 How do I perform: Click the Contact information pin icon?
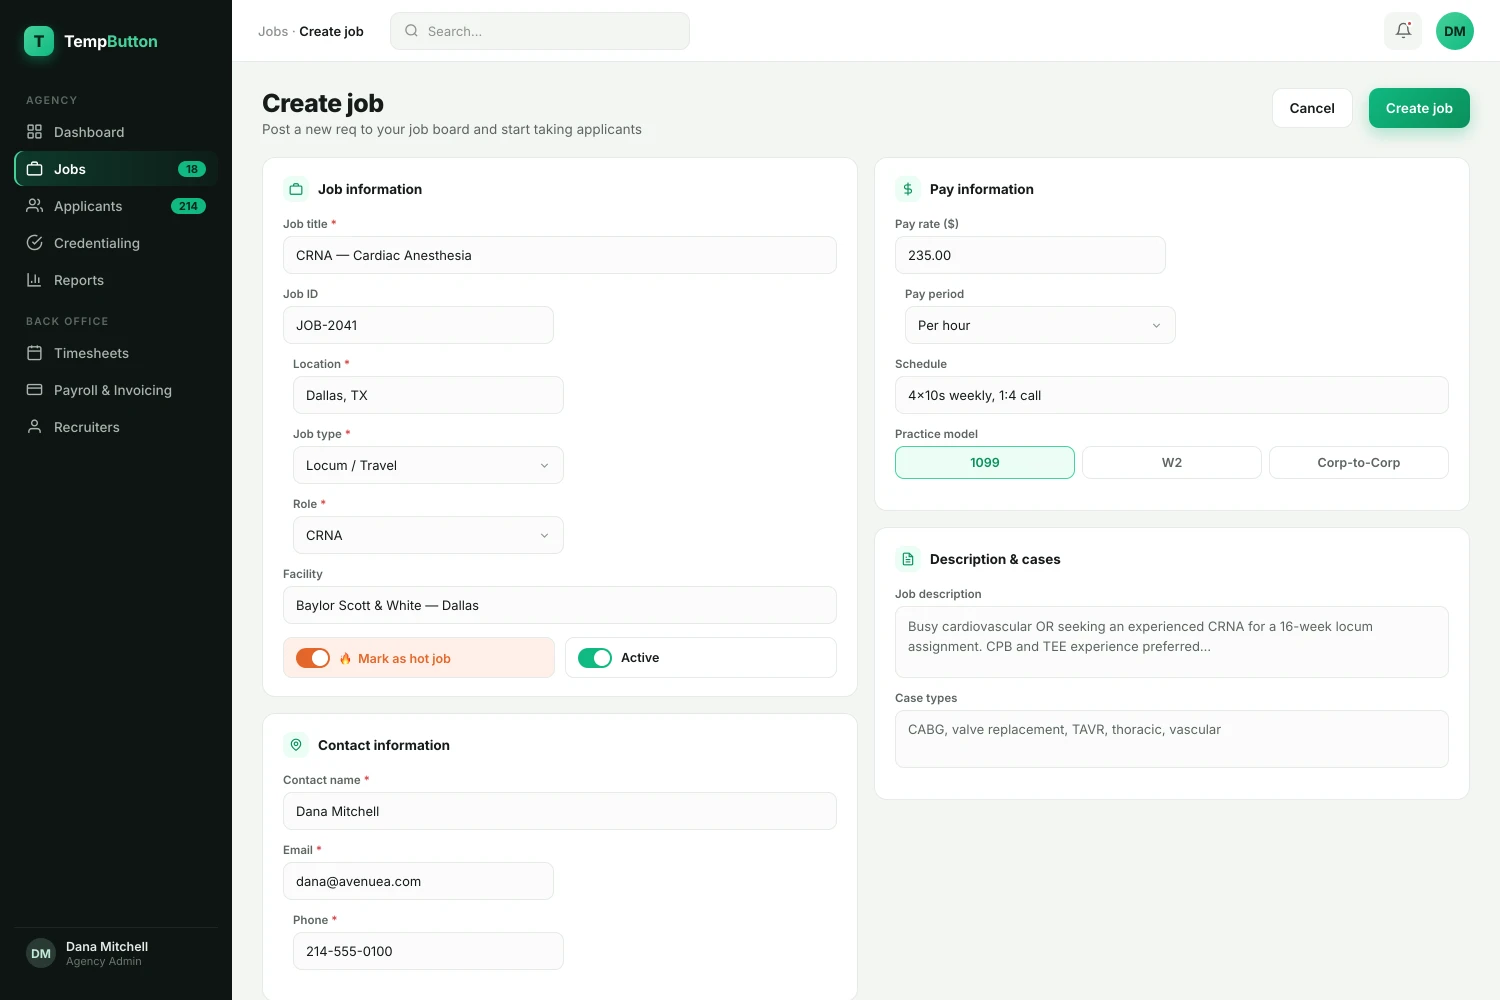[x=296, y=745]
